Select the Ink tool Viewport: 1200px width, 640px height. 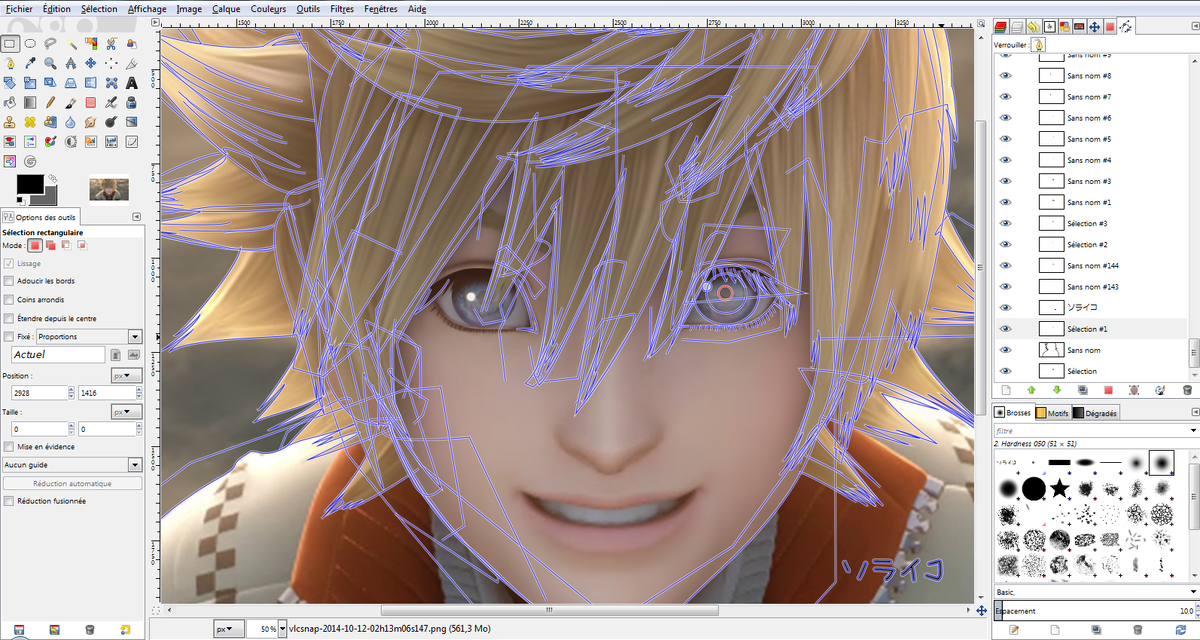click(x=131, y=103)
